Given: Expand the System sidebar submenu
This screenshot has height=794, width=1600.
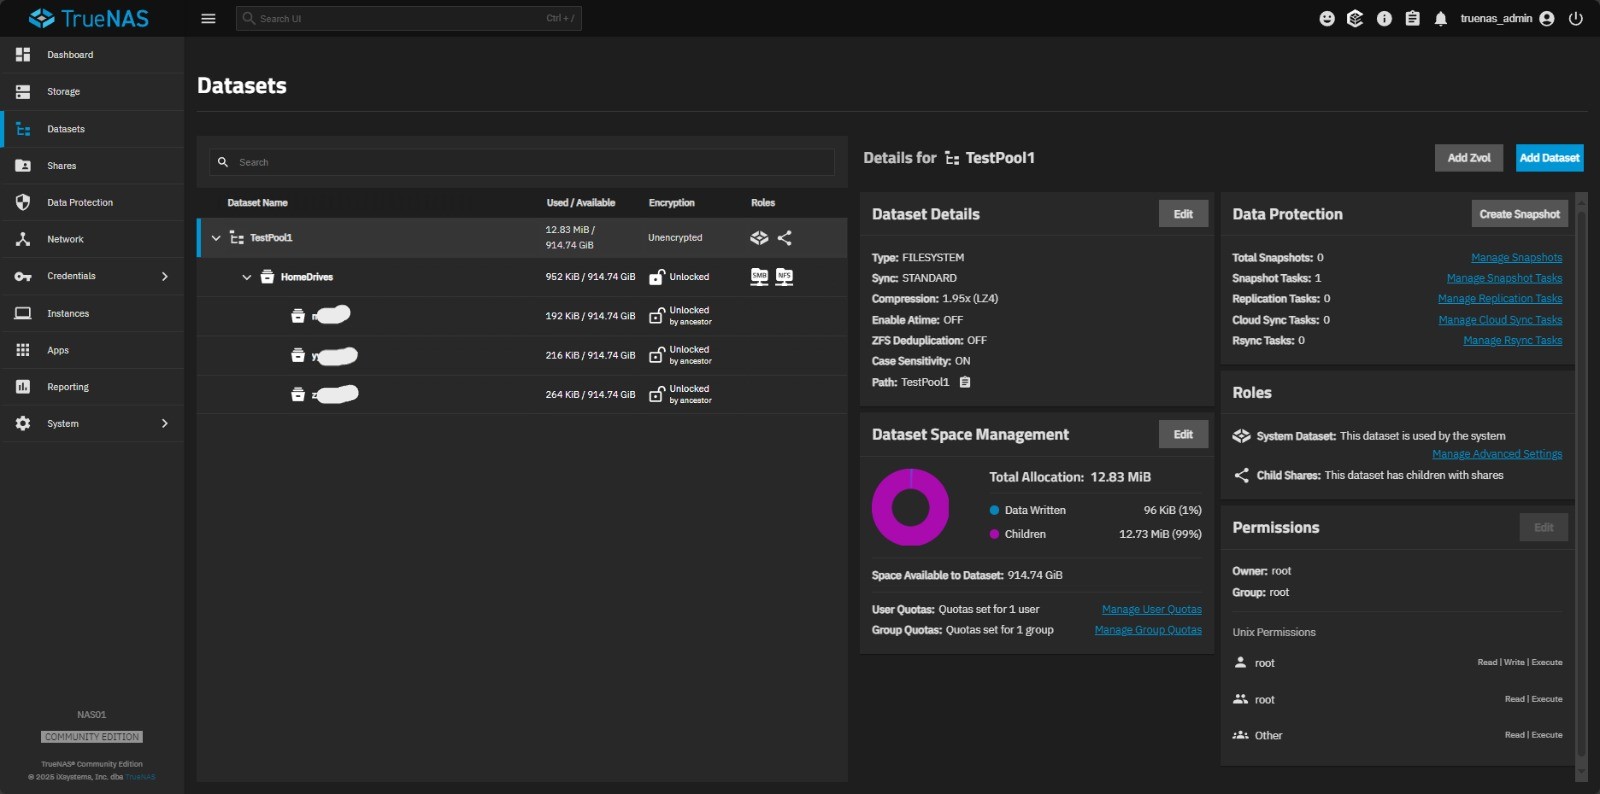Looking at the screenshot, I should (165, 424).
